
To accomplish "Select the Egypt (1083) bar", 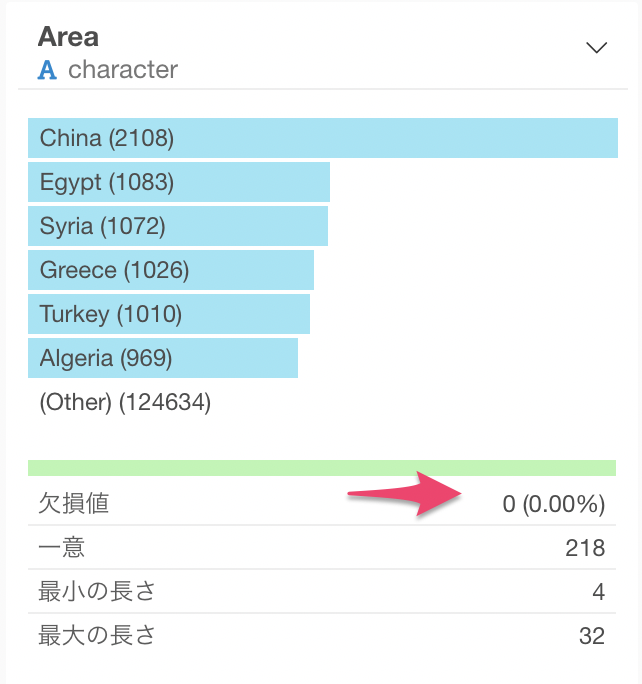I will (179, 182).
